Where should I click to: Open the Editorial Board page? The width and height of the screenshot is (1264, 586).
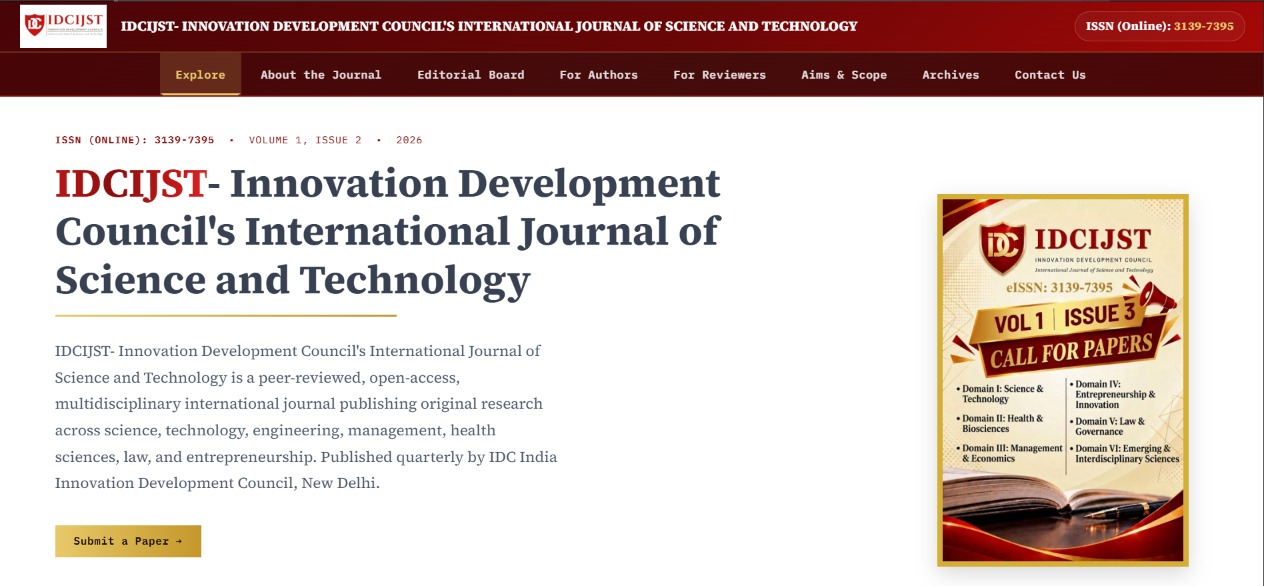click(471, 75)
